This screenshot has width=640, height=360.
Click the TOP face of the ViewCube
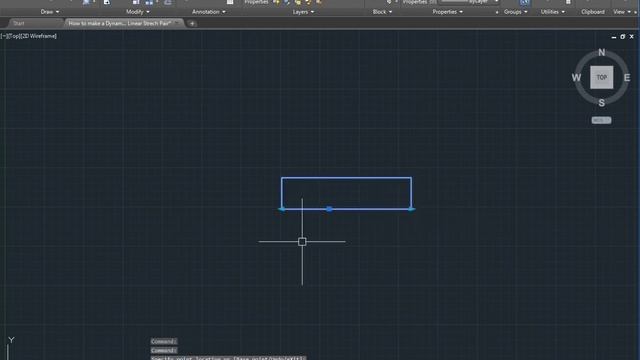point(602,77)
